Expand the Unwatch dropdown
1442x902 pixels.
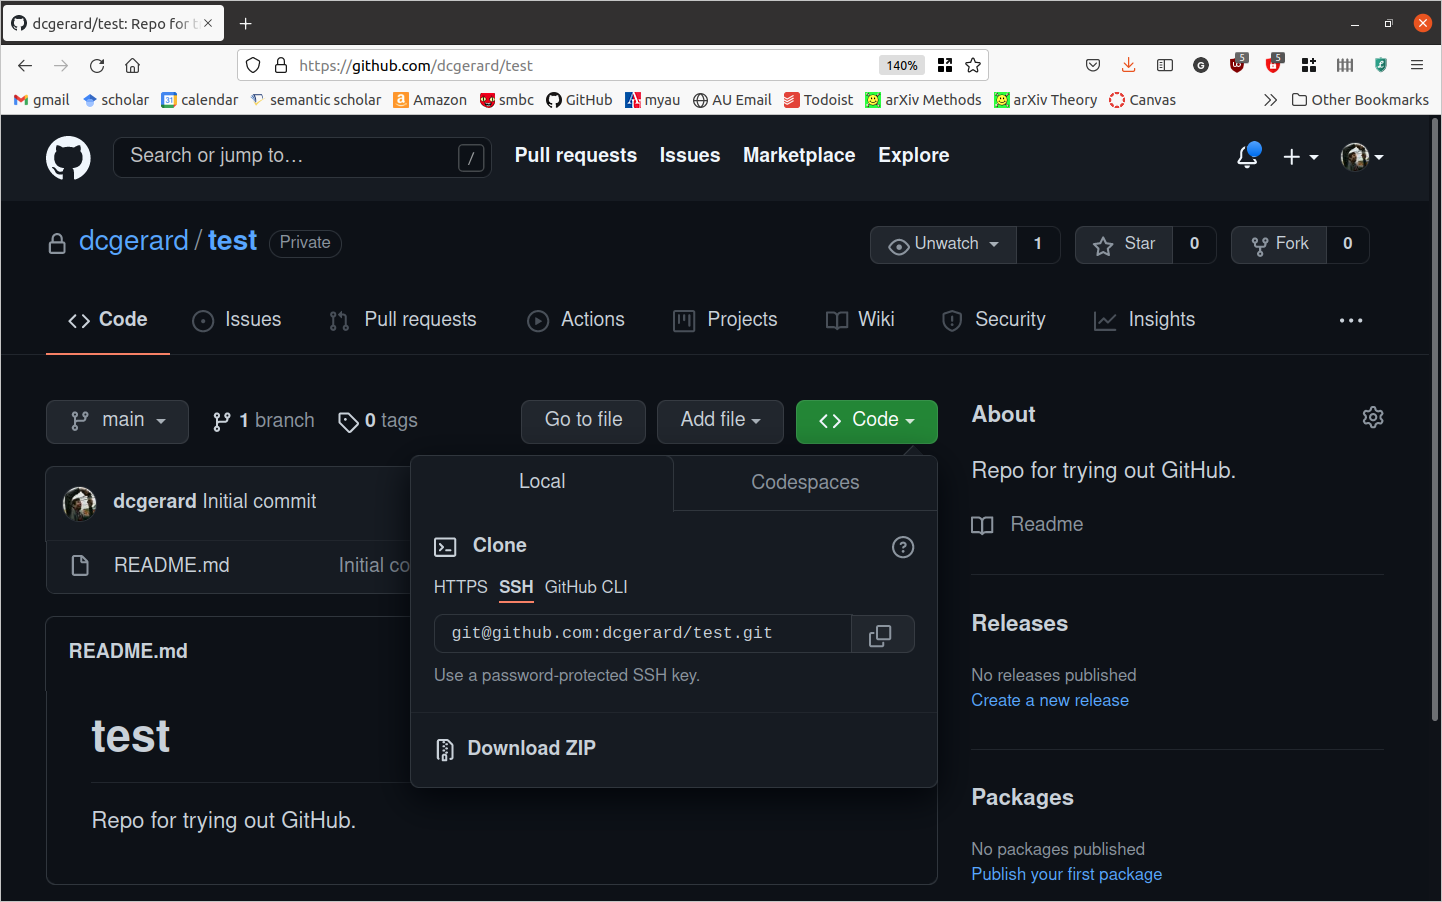[944, 244]
